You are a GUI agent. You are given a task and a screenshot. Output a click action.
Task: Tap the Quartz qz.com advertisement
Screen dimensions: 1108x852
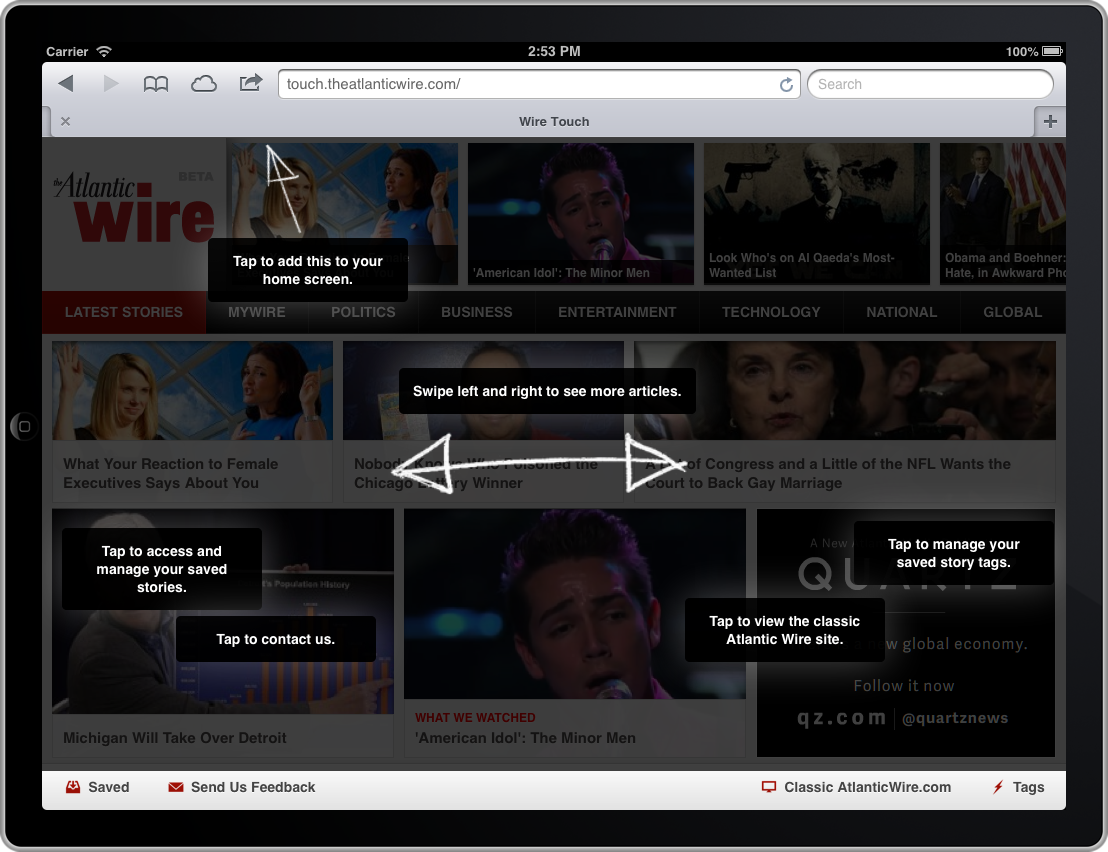click(906, 633)
